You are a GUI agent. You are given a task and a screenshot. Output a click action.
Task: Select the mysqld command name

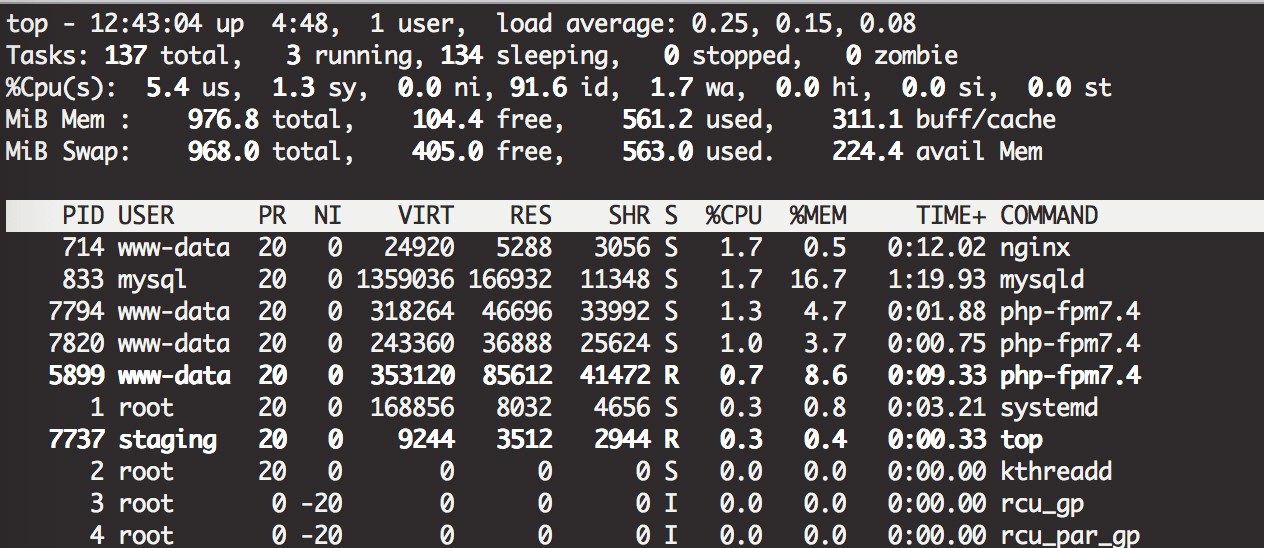[x=1042, y=279]
